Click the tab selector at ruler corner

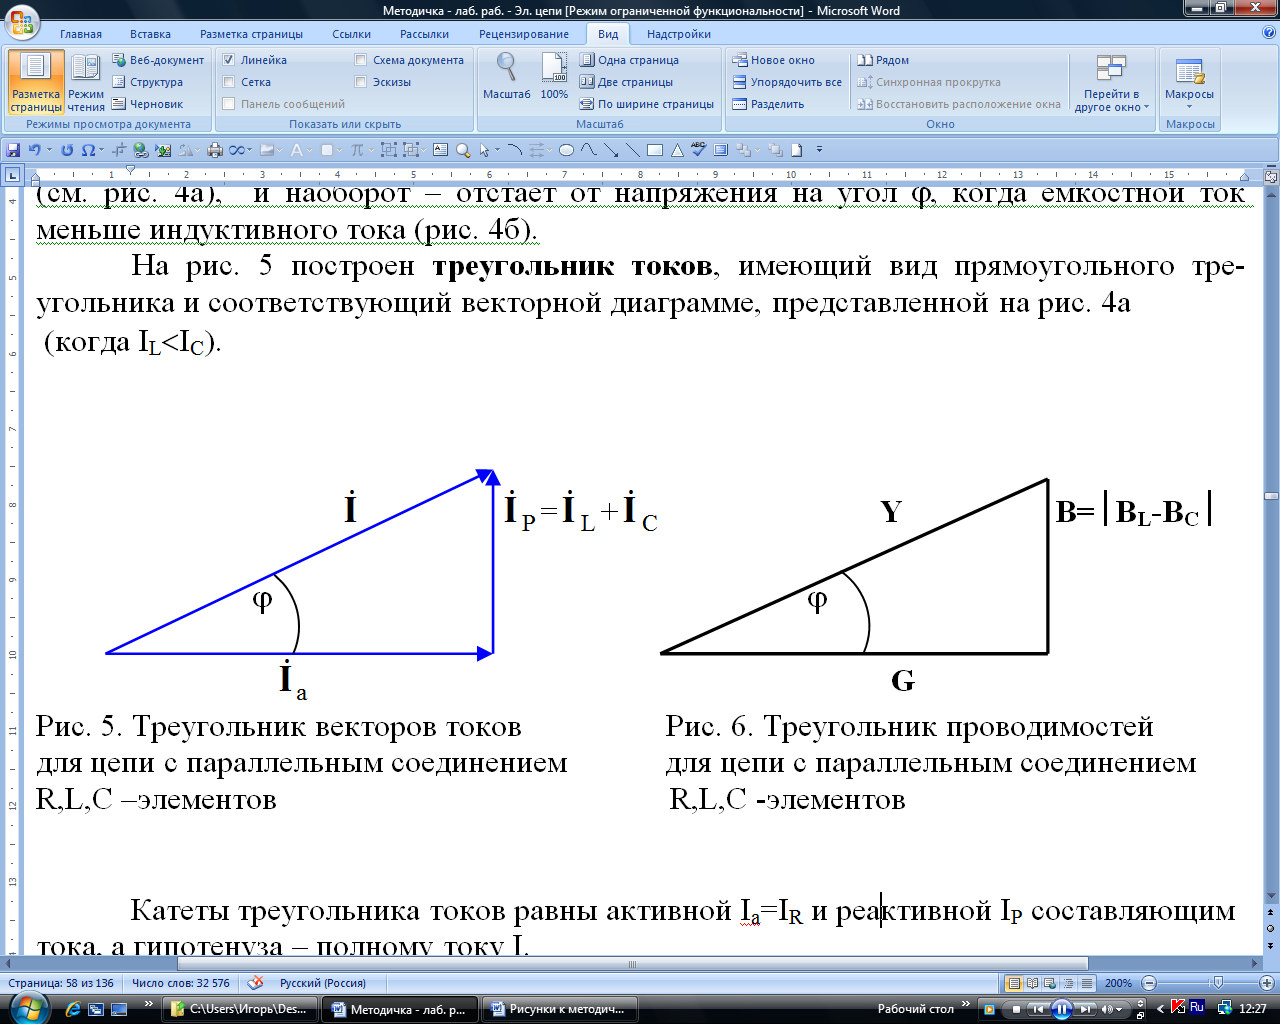pyautogui.click(x=13, y=175)
